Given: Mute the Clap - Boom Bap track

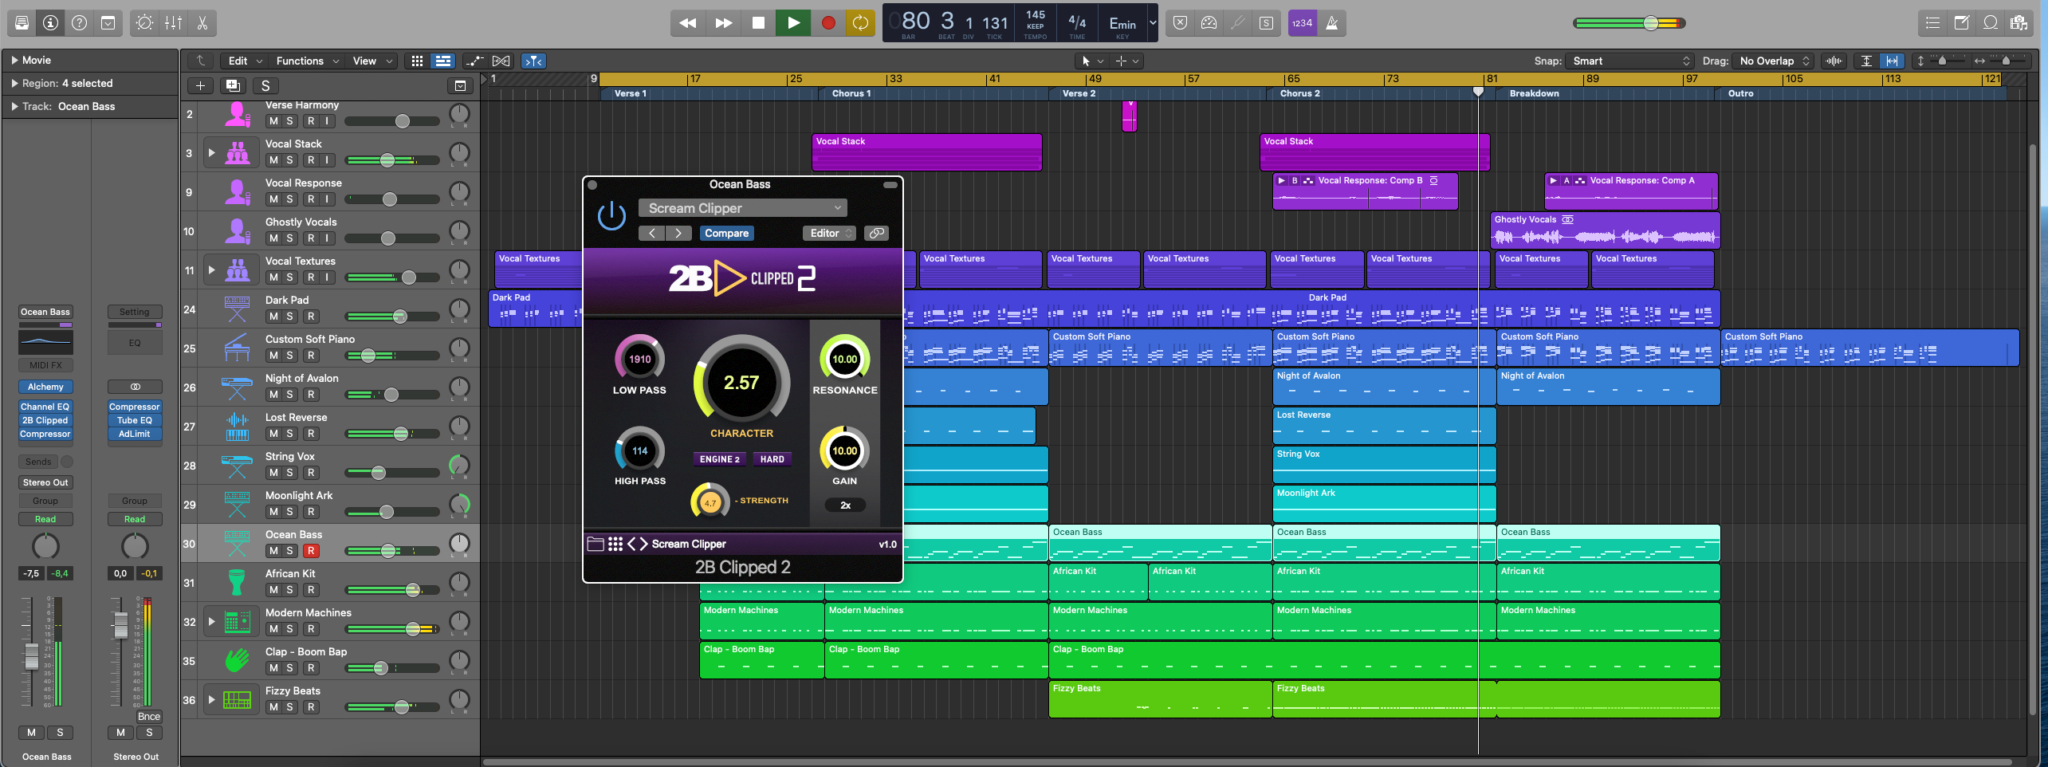Looking at the screenshot, I should coord(273,668).
